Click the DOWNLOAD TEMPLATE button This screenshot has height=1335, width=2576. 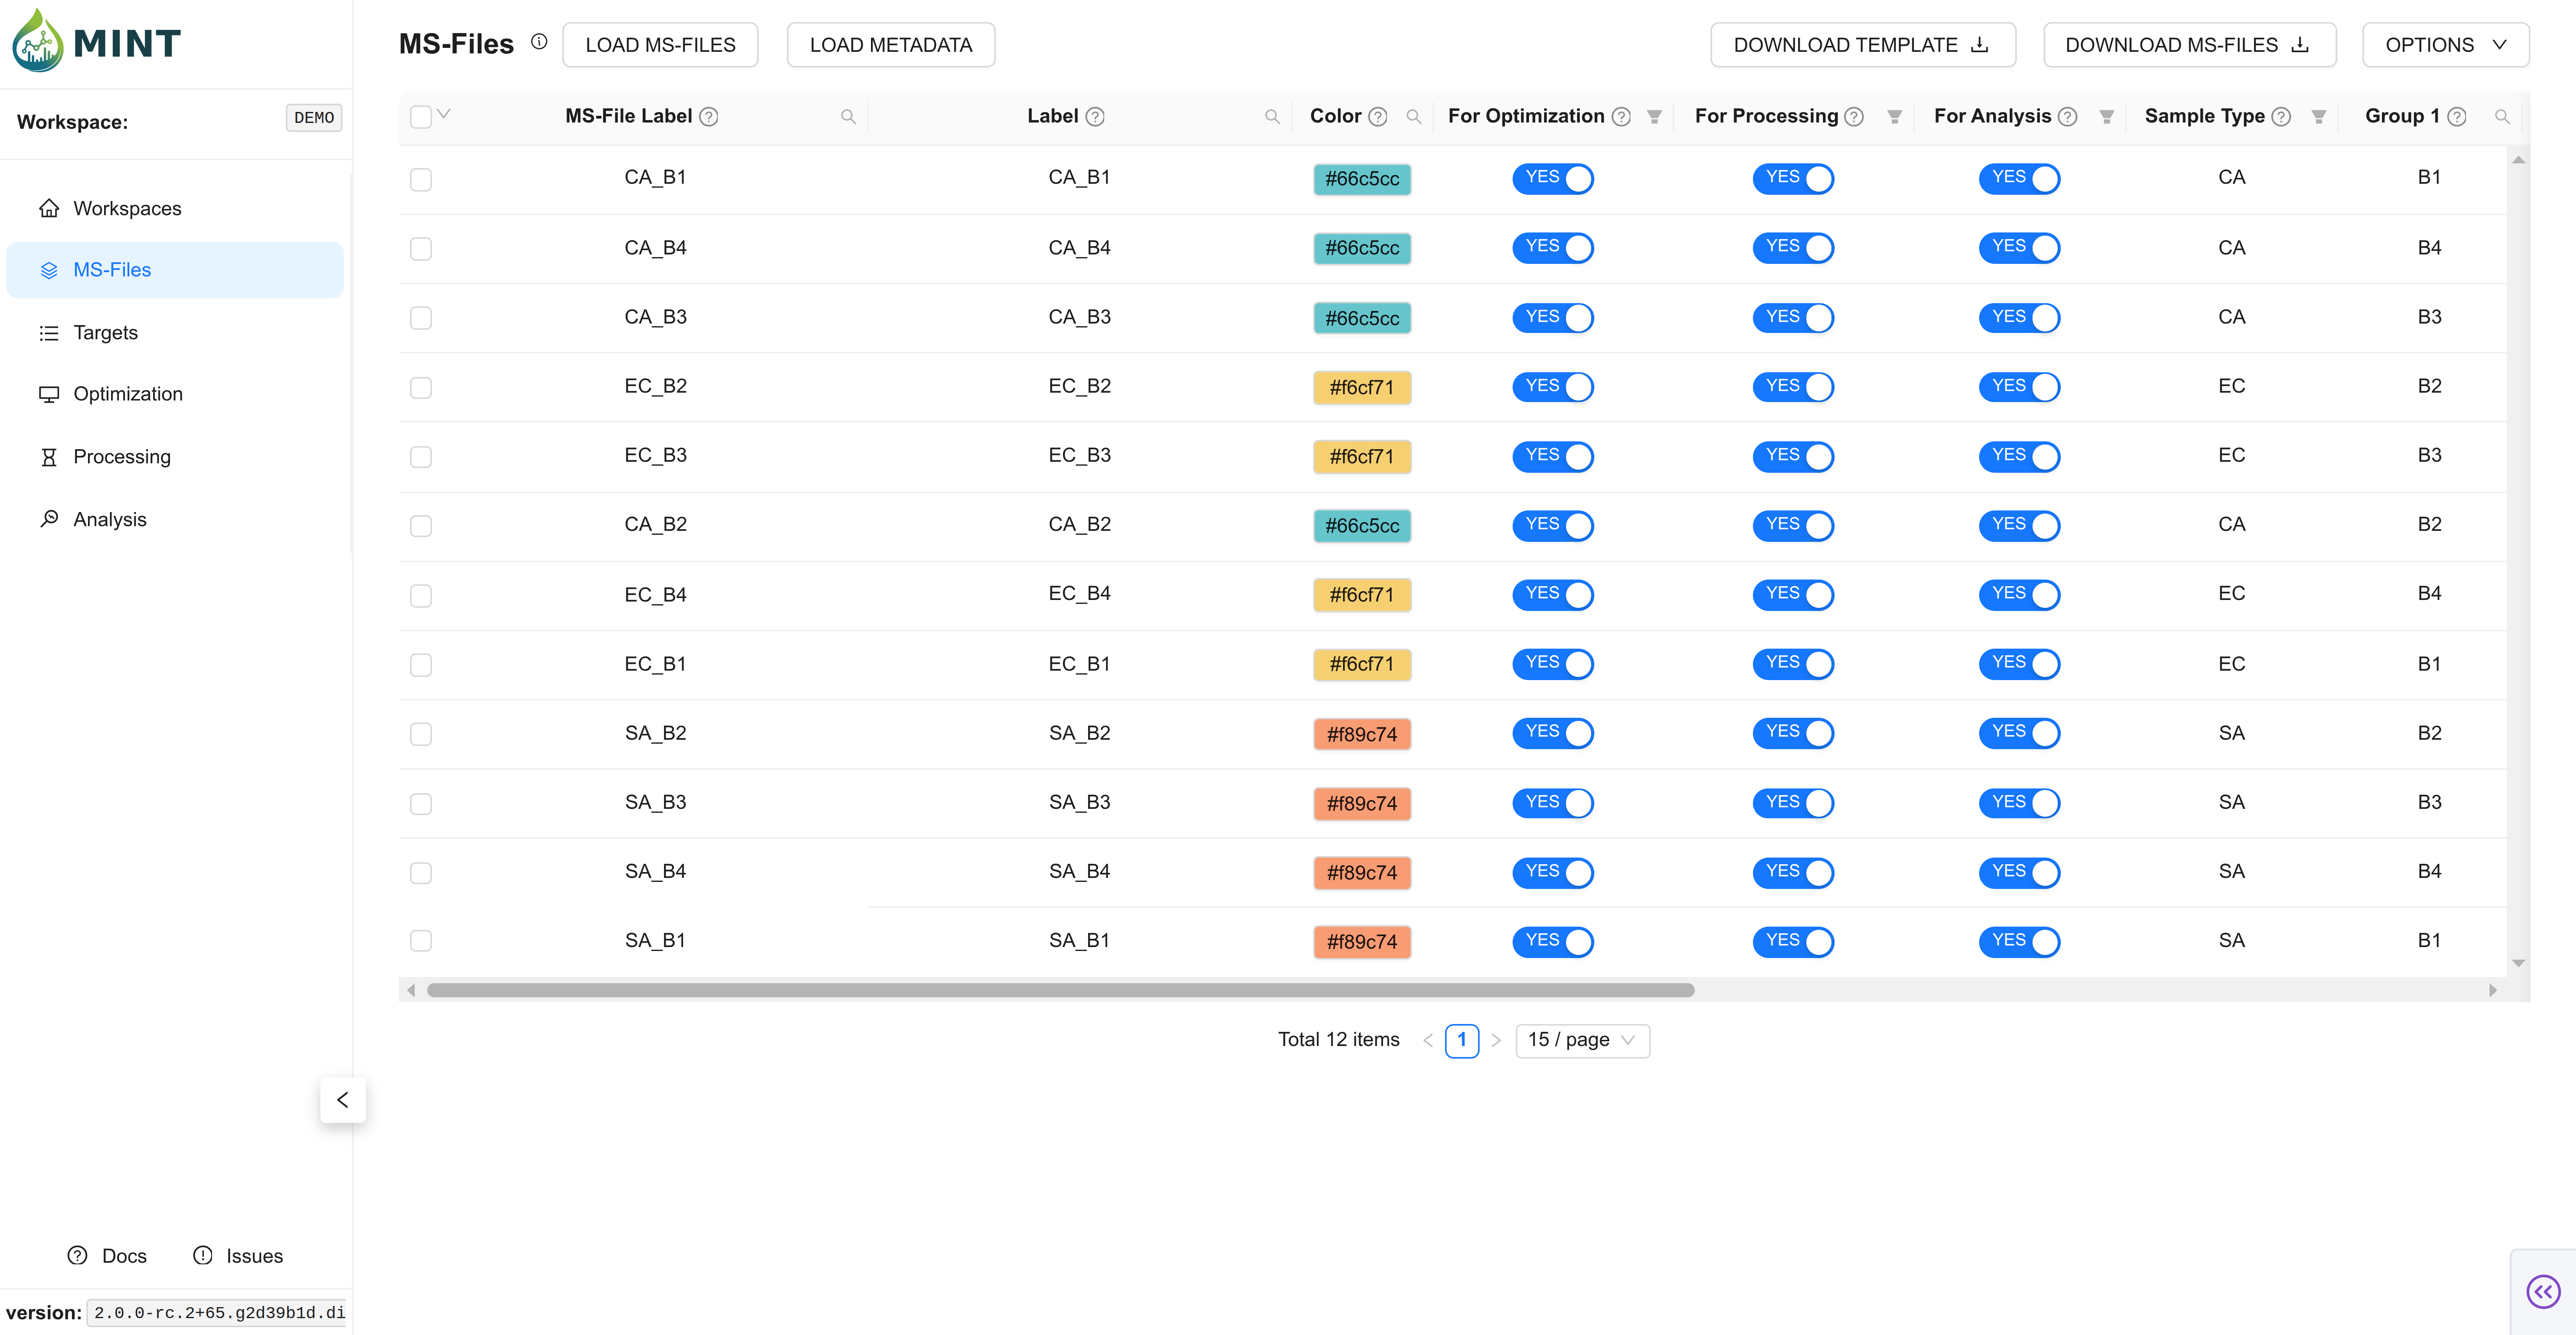pos(1862,45)
